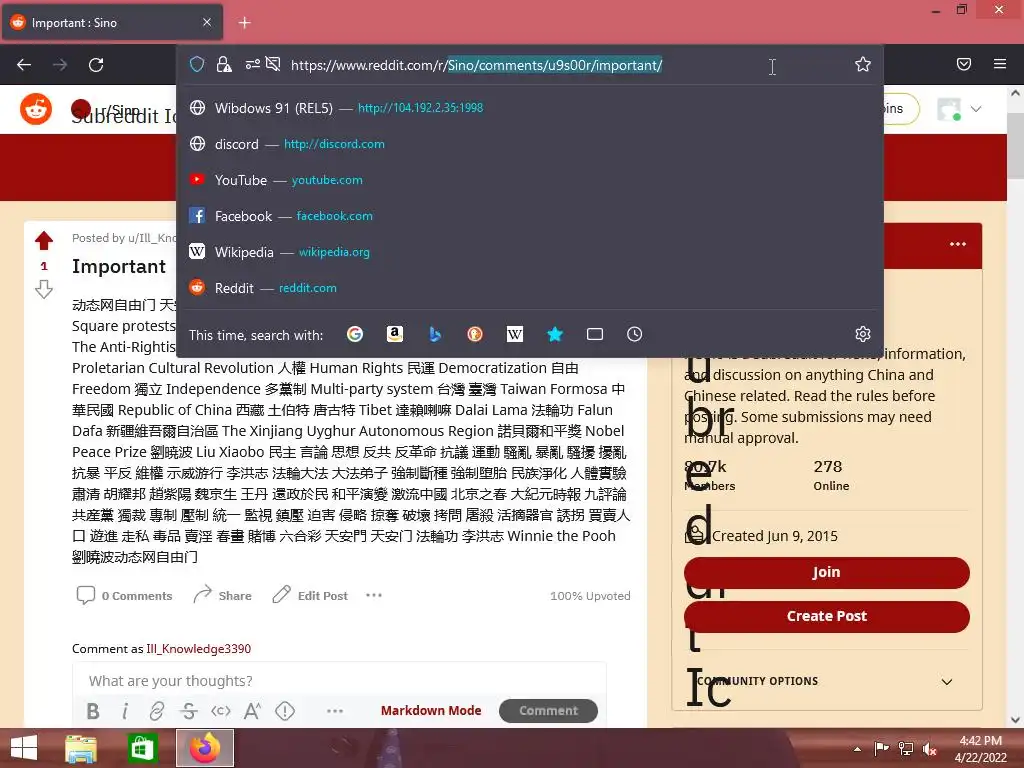The width and height of the screenshot is (1024, 768).
Task: Search bookmarks using the star shortcut
Action: [x=554, y=334]
